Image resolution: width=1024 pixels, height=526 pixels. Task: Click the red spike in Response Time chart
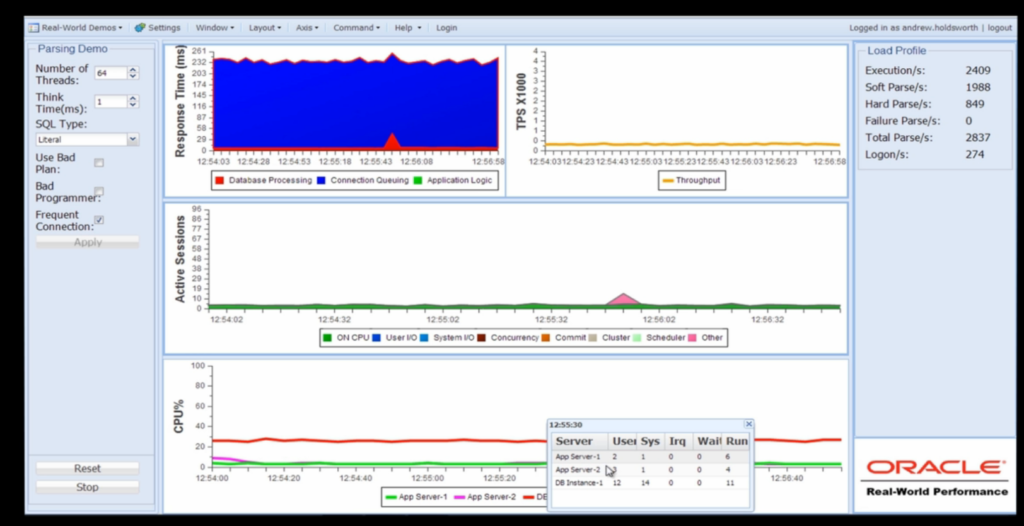tap(391, 141)
